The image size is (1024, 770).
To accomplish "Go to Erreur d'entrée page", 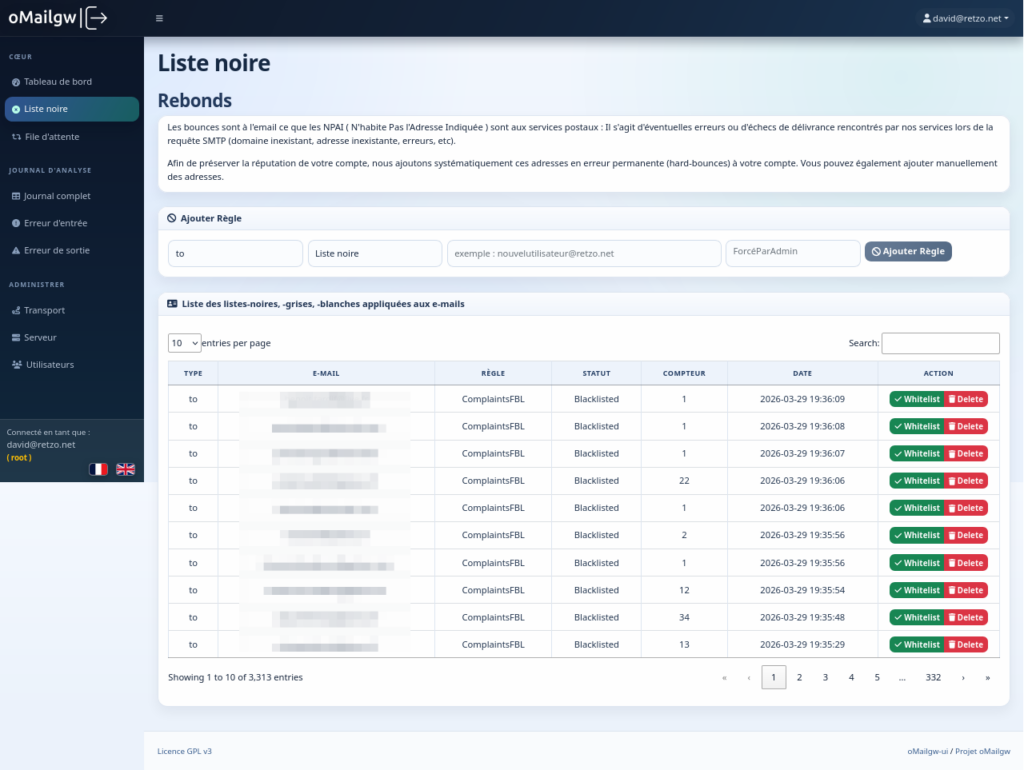I will point(55,224).
